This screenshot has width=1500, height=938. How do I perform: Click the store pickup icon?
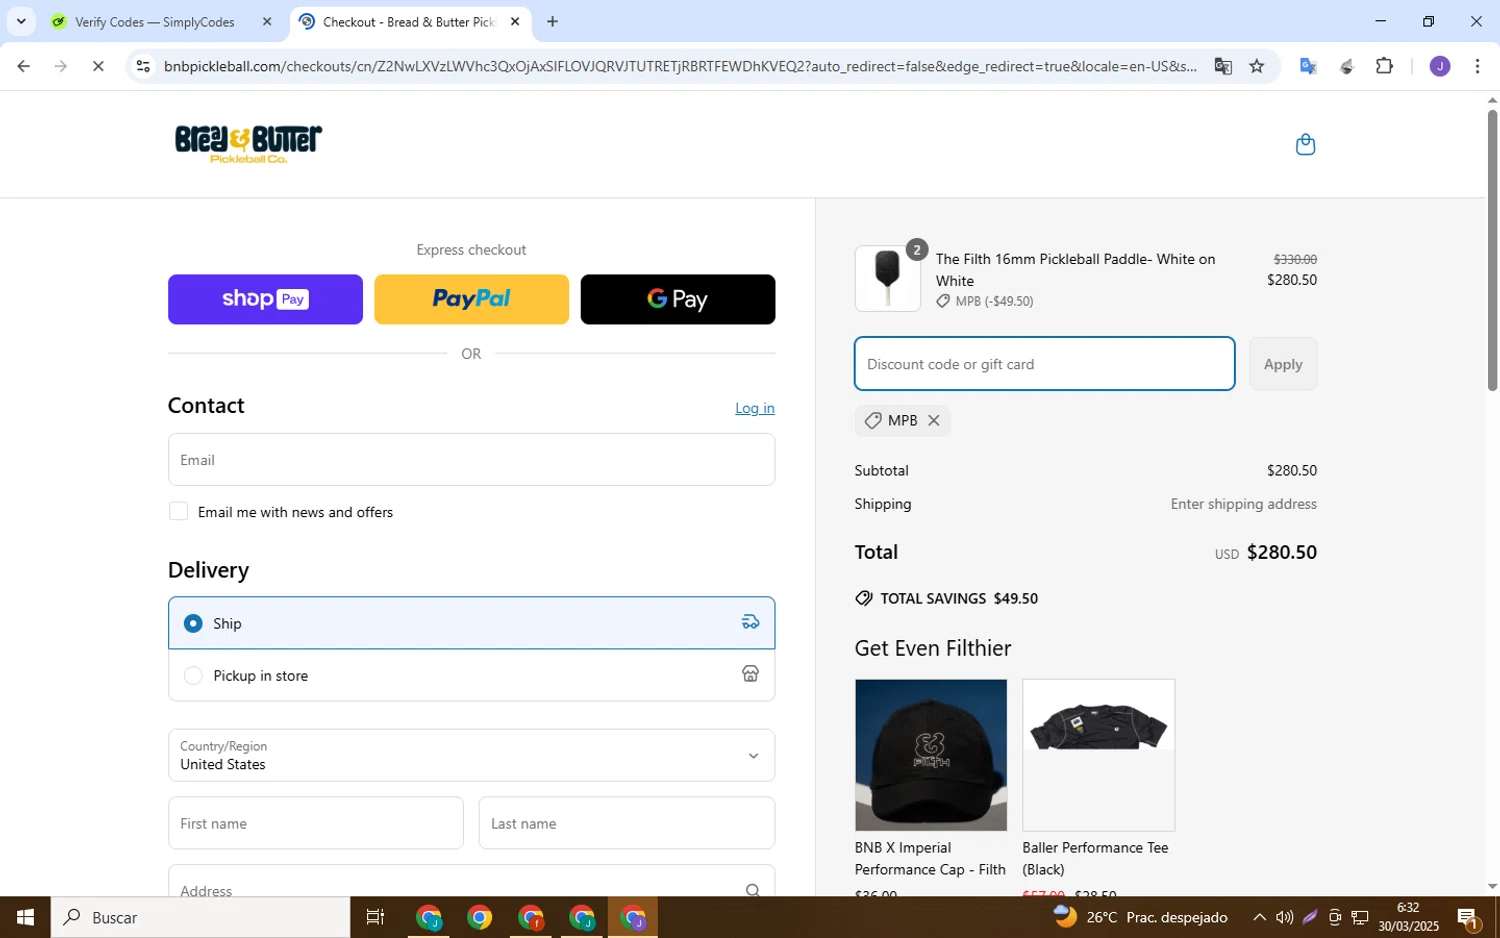750,674
